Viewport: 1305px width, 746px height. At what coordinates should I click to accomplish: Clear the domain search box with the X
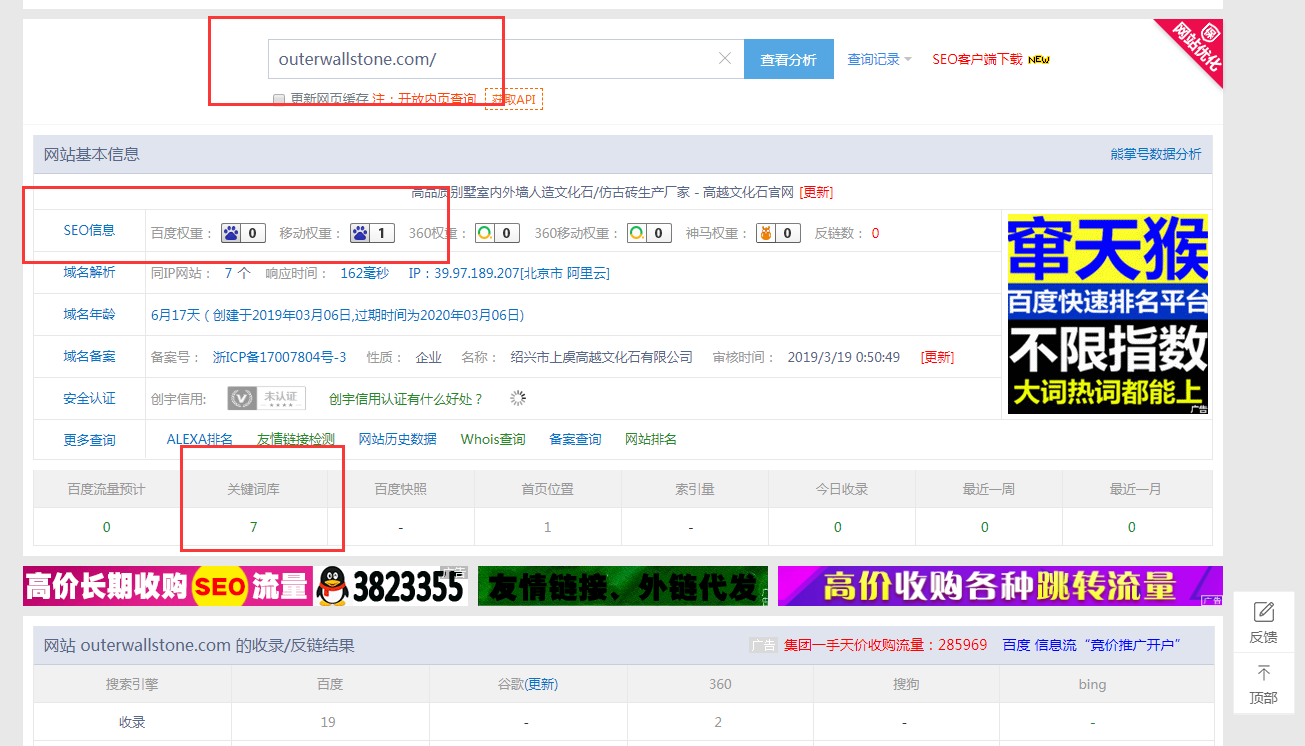725,59
